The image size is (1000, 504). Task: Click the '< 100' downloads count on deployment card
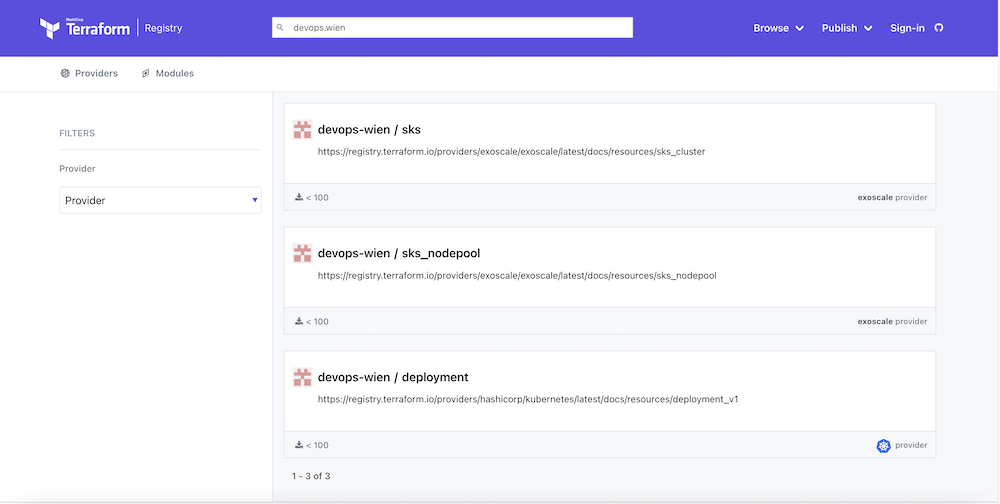coord(318,445)
